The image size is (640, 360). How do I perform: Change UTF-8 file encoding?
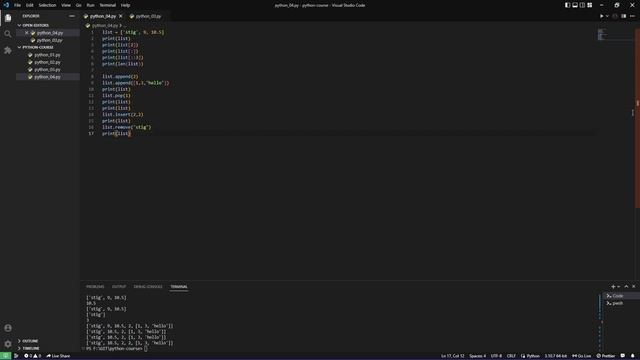click(496, 356)
